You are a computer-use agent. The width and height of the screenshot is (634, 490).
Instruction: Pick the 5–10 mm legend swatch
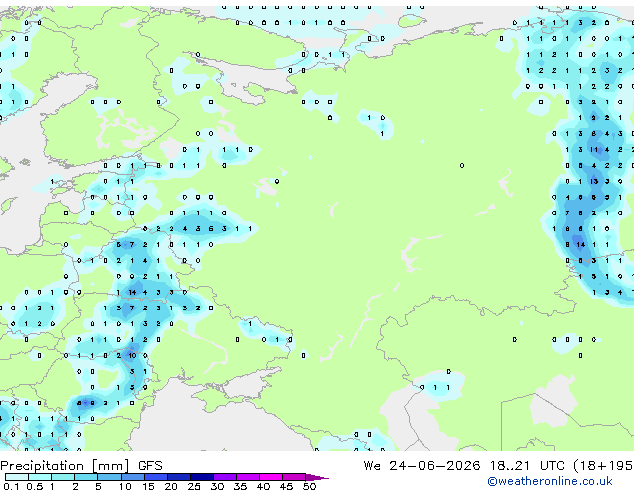tap(109, 477)
